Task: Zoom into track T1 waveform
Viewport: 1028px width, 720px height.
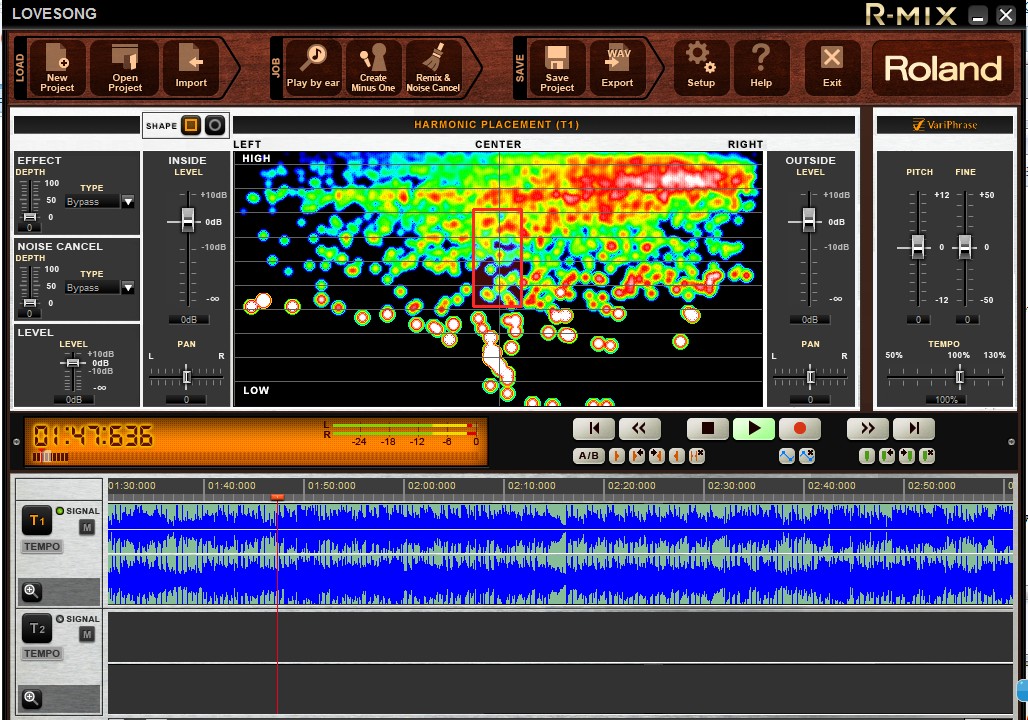Action: click(x=31, y=591)
